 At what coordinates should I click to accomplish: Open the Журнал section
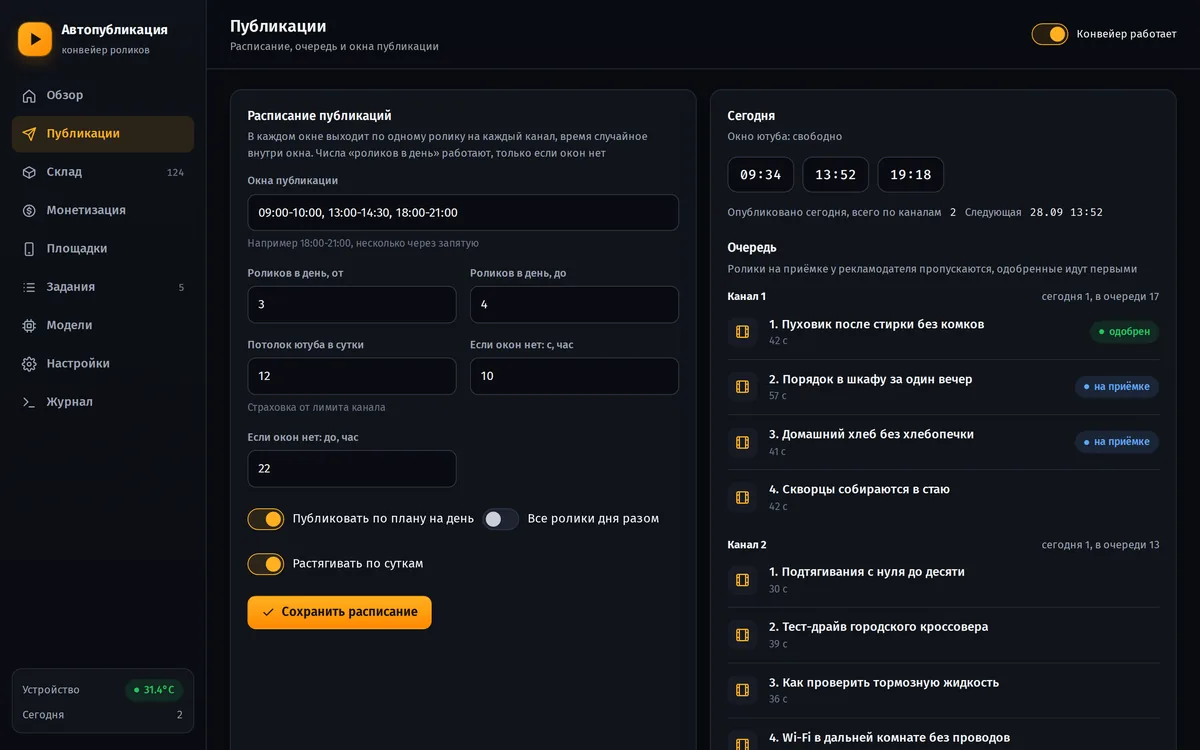(103, 402)
